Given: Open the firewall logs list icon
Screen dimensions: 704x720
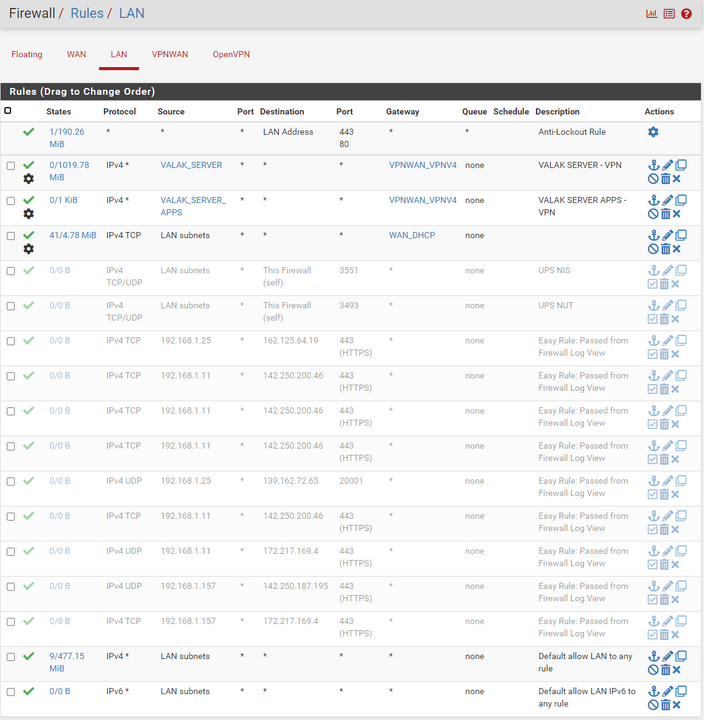Looking at the screenshot, I should (x=670, y=14).
